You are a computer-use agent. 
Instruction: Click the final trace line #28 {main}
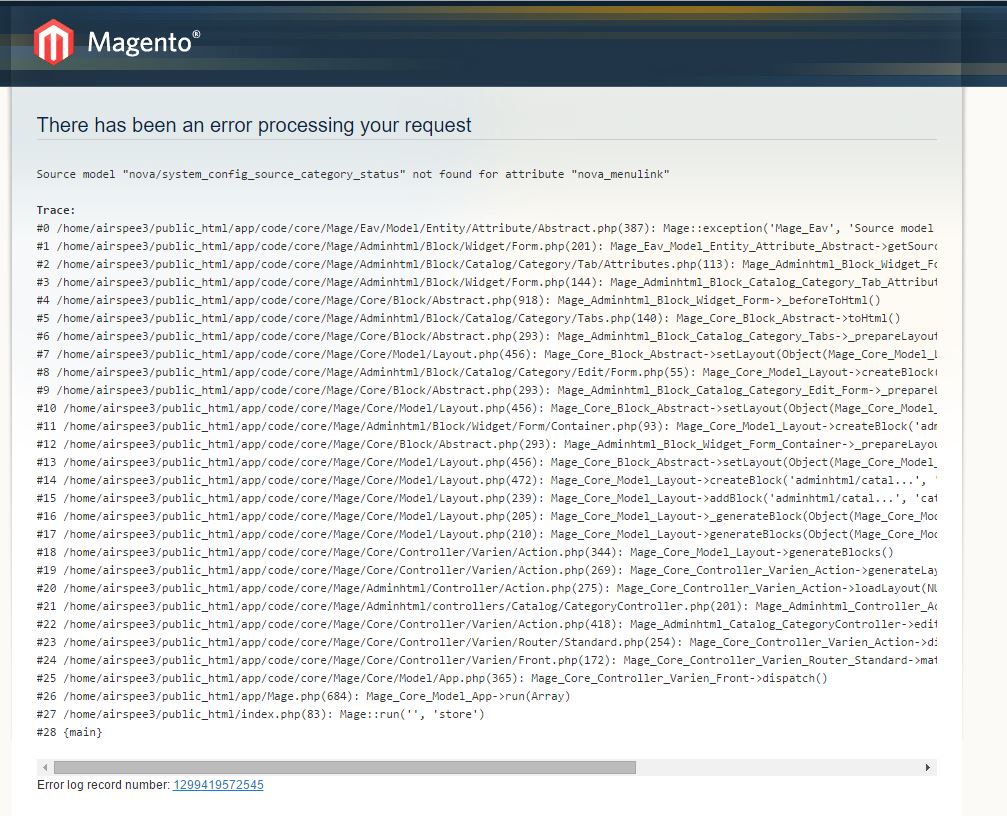tap(69, 732)
